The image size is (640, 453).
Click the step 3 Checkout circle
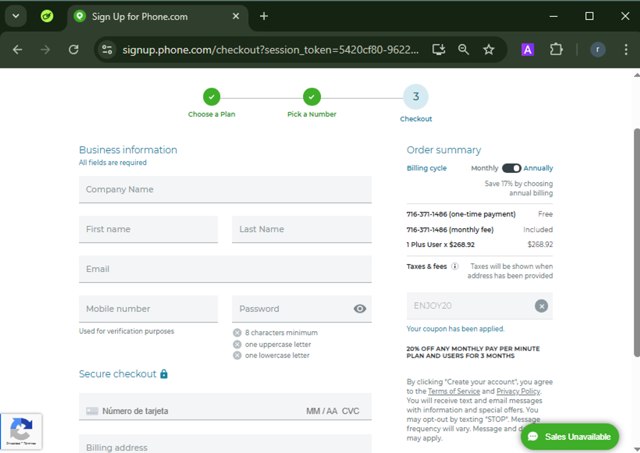pos(416,97)
